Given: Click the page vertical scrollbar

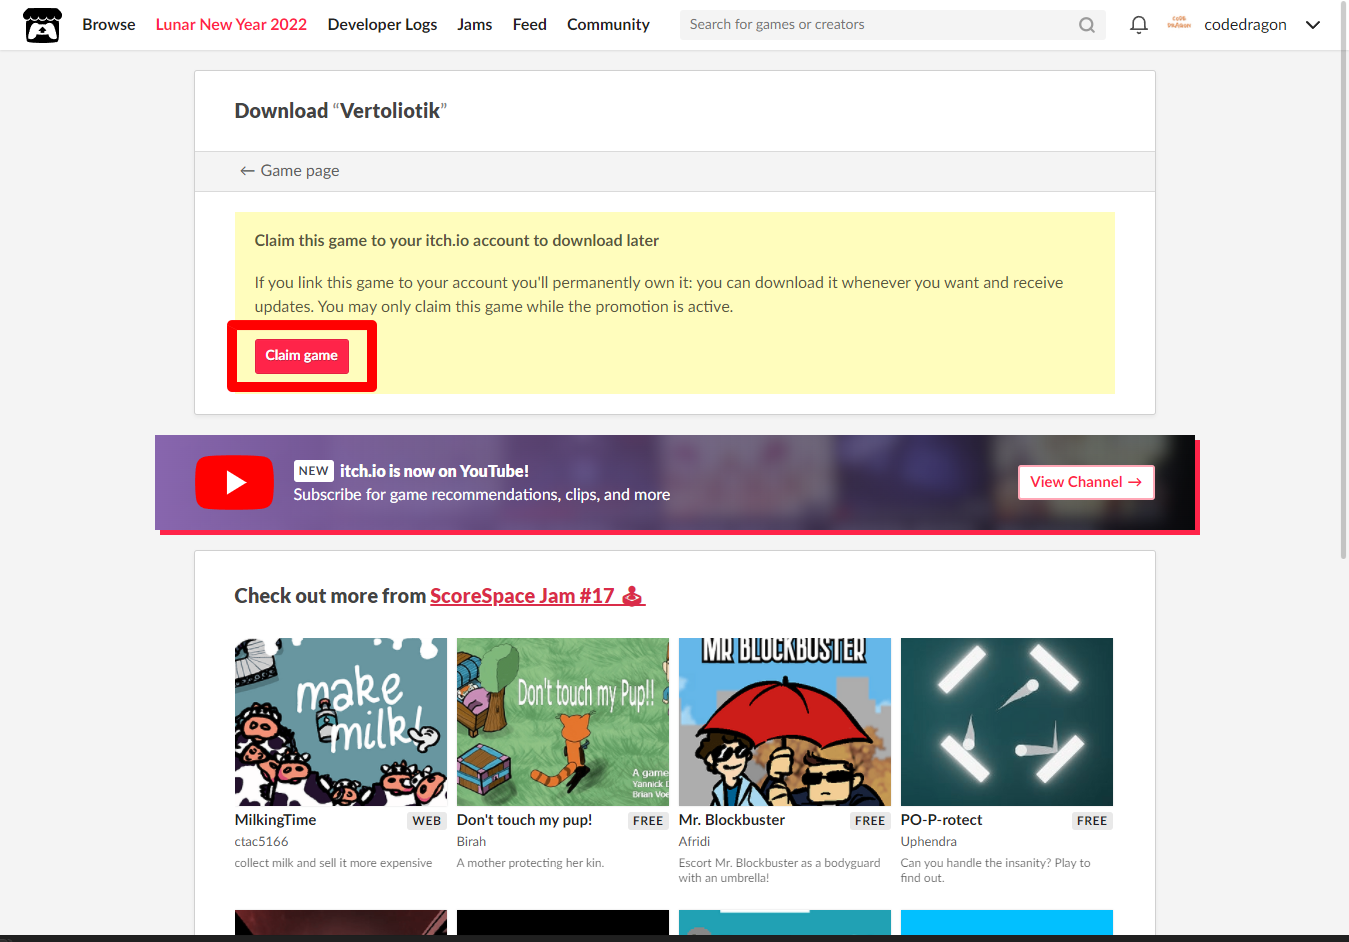Looking at the screenshot, I should [1343, 280].
